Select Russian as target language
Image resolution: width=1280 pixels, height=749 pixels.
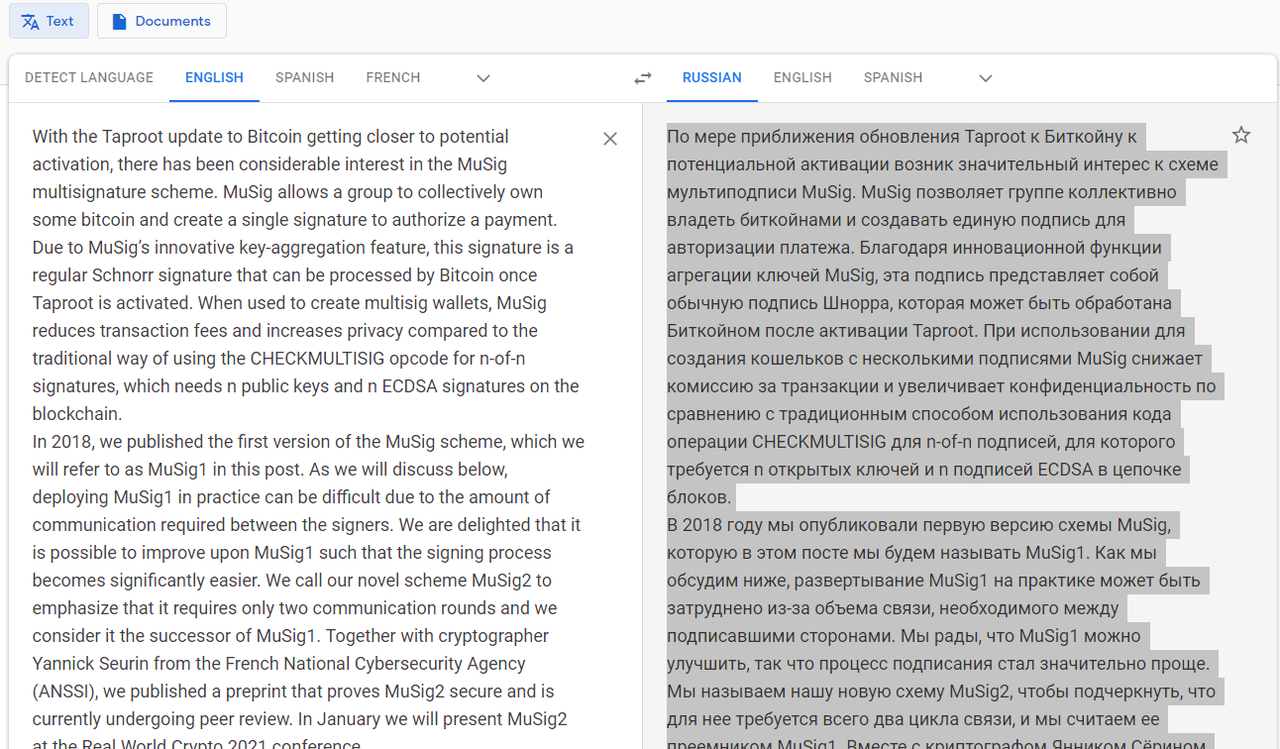tap(712, 77)
